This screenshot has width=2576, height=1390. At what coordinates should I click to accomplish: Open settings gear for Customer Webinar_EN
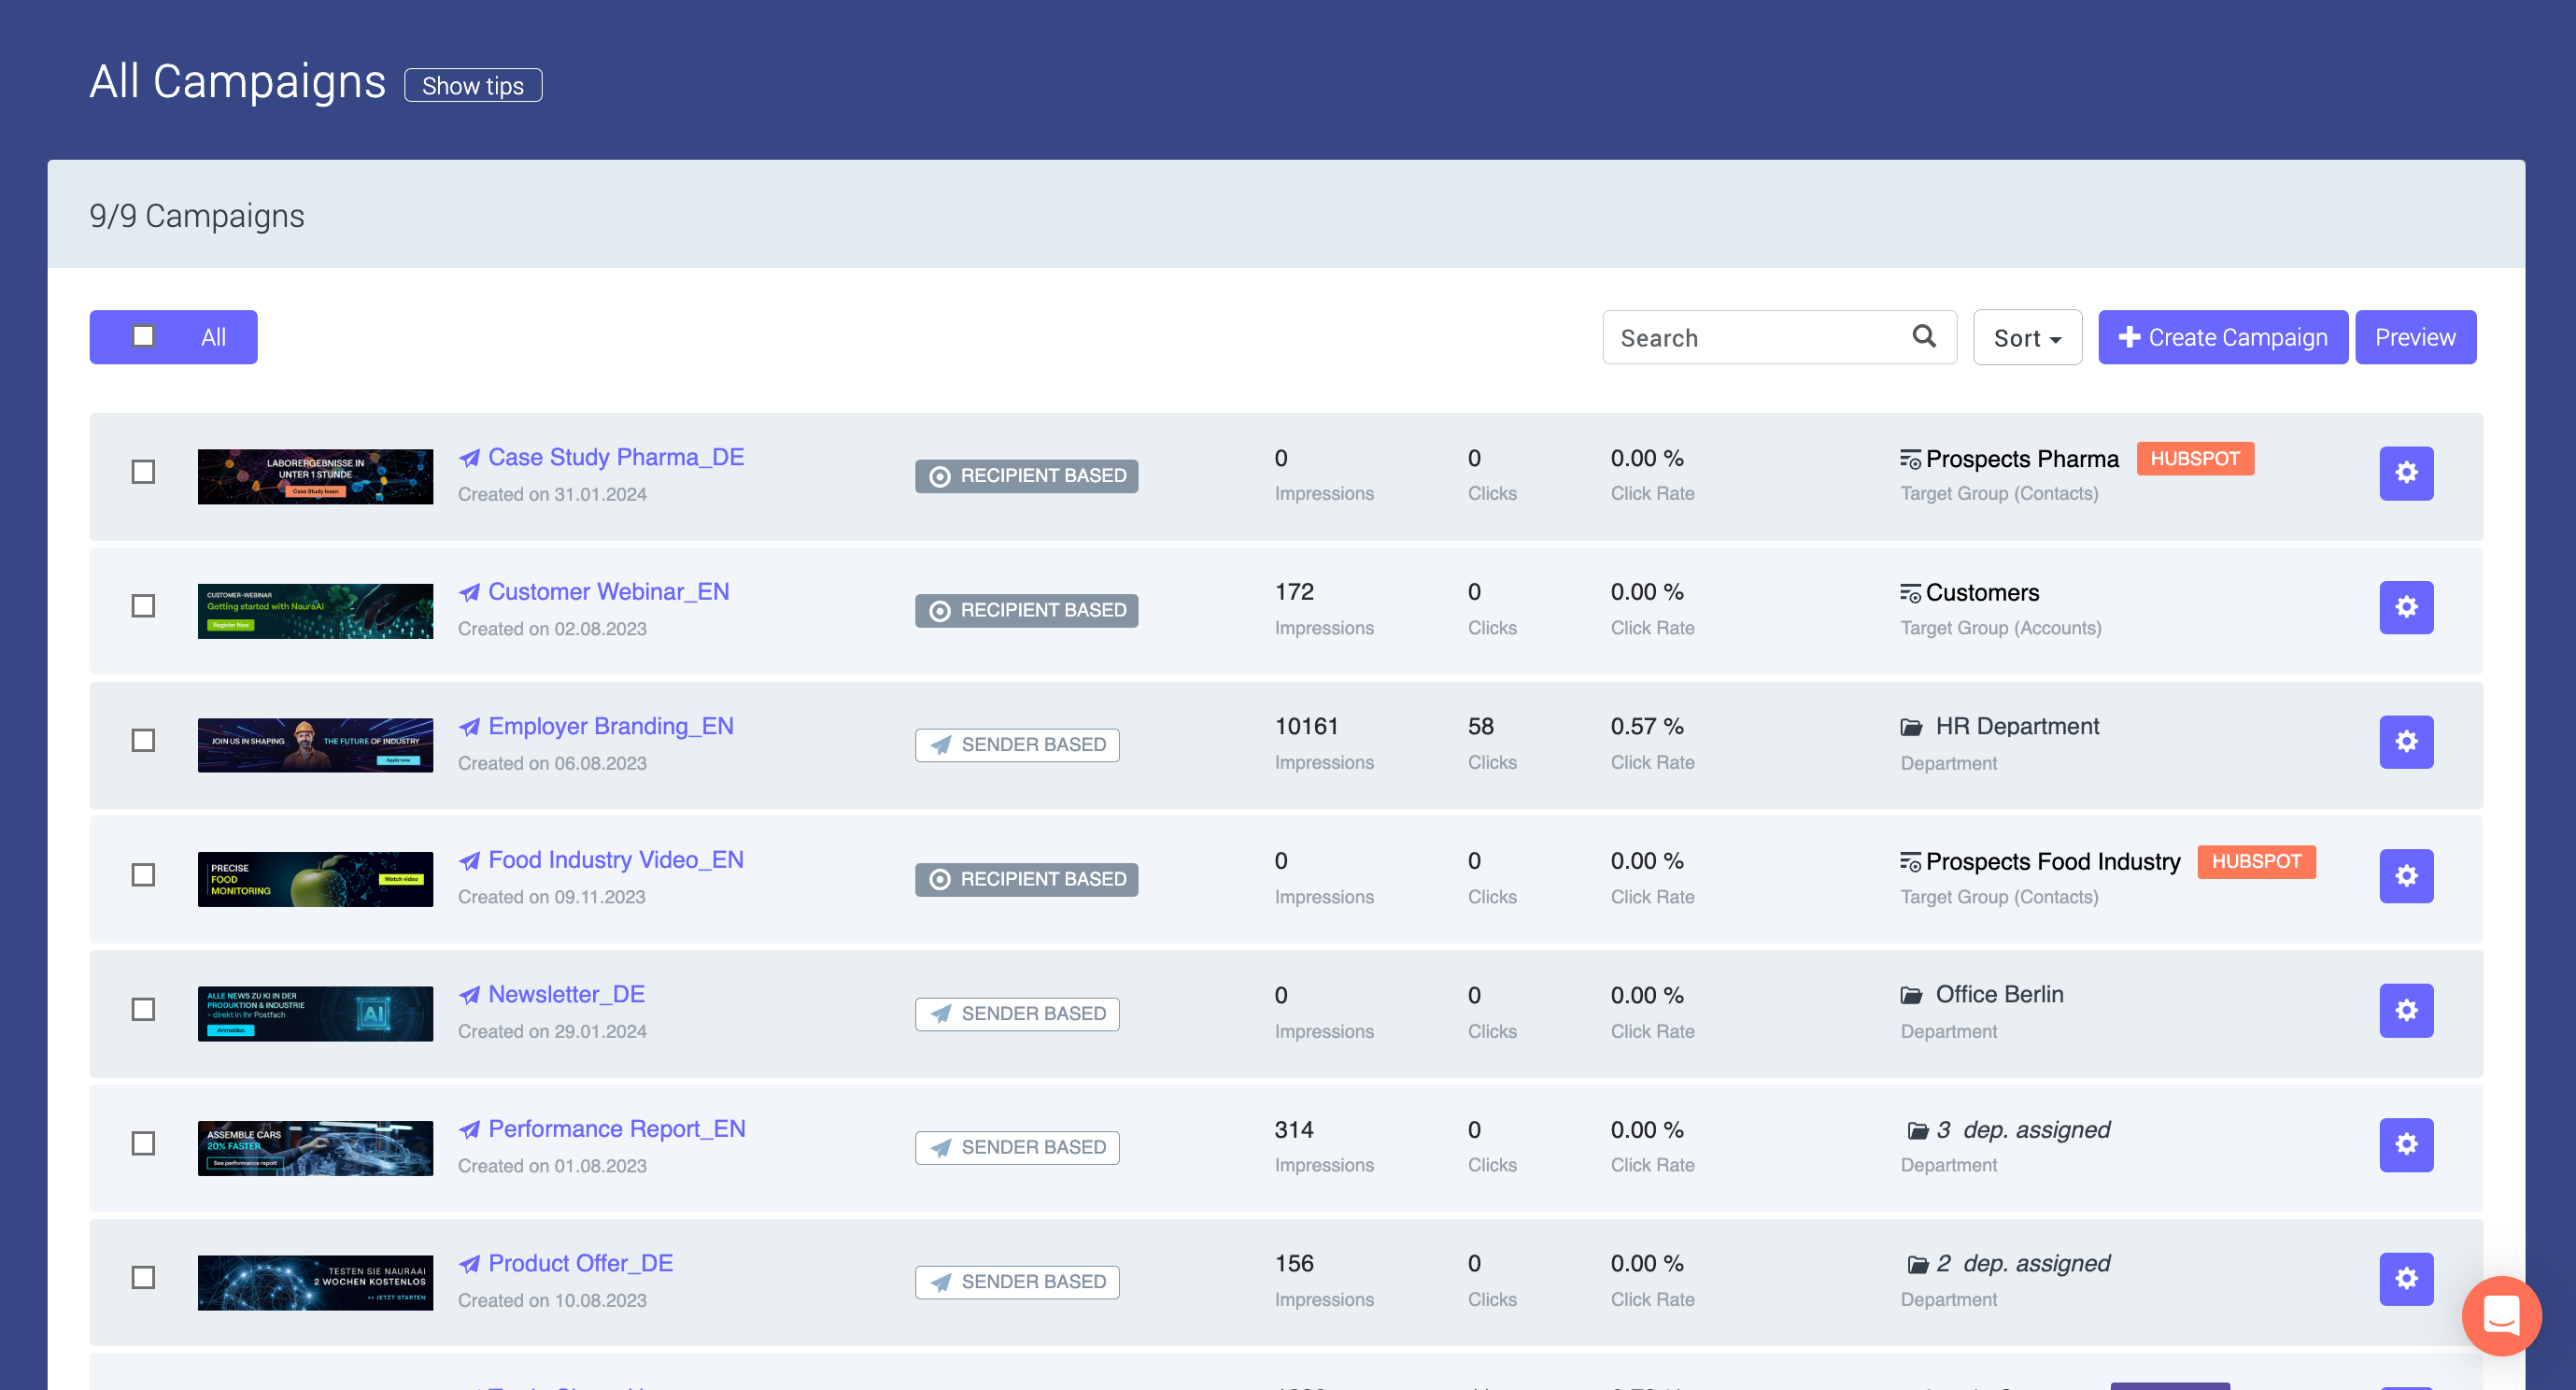point(2405,607)
